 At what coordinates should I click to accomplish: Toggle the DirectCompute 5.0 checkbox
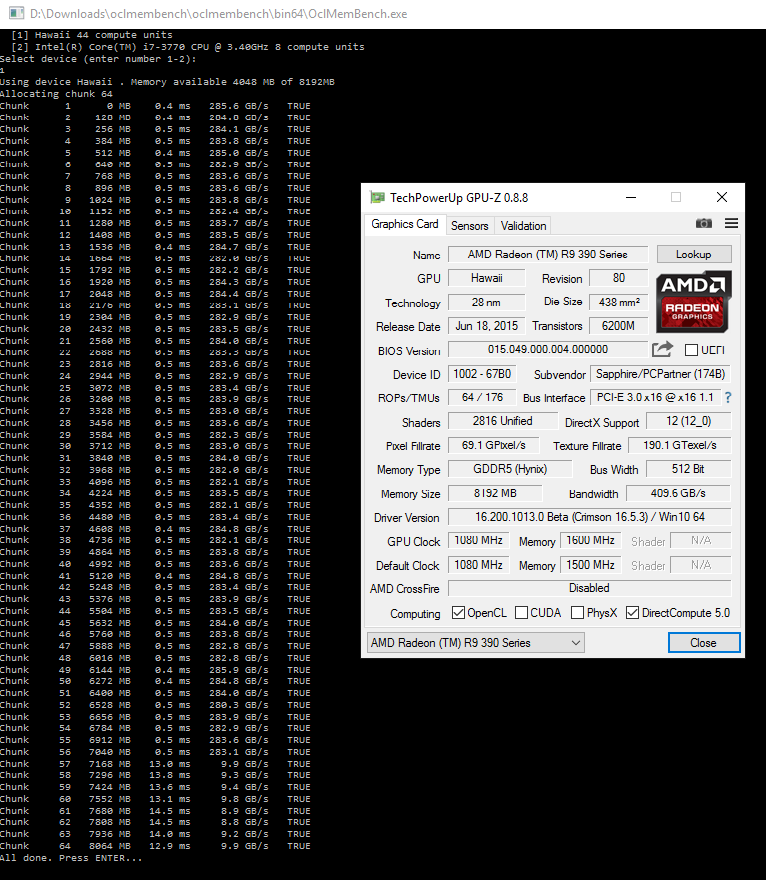click(632, 612)
